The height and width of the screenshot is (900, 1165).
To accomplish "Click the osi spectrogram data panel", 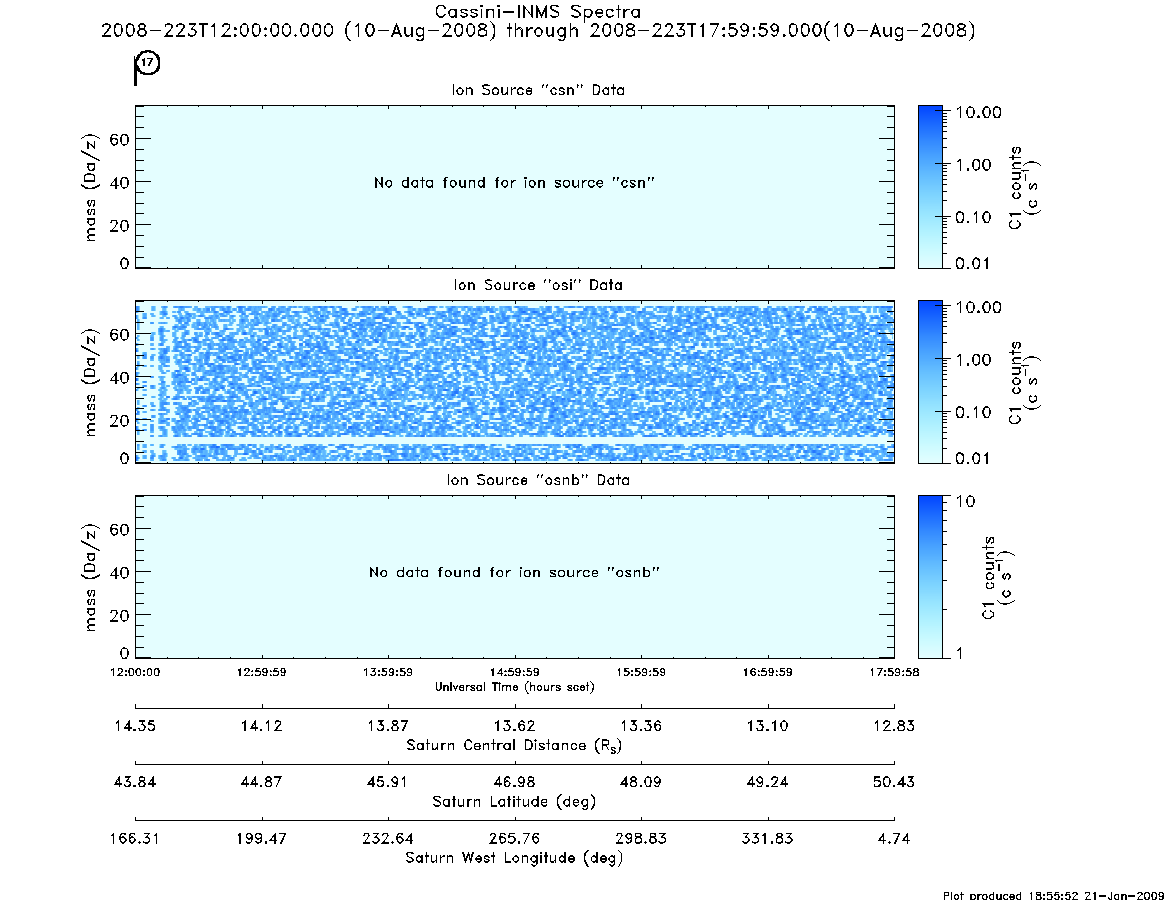I will pos(515,382).
